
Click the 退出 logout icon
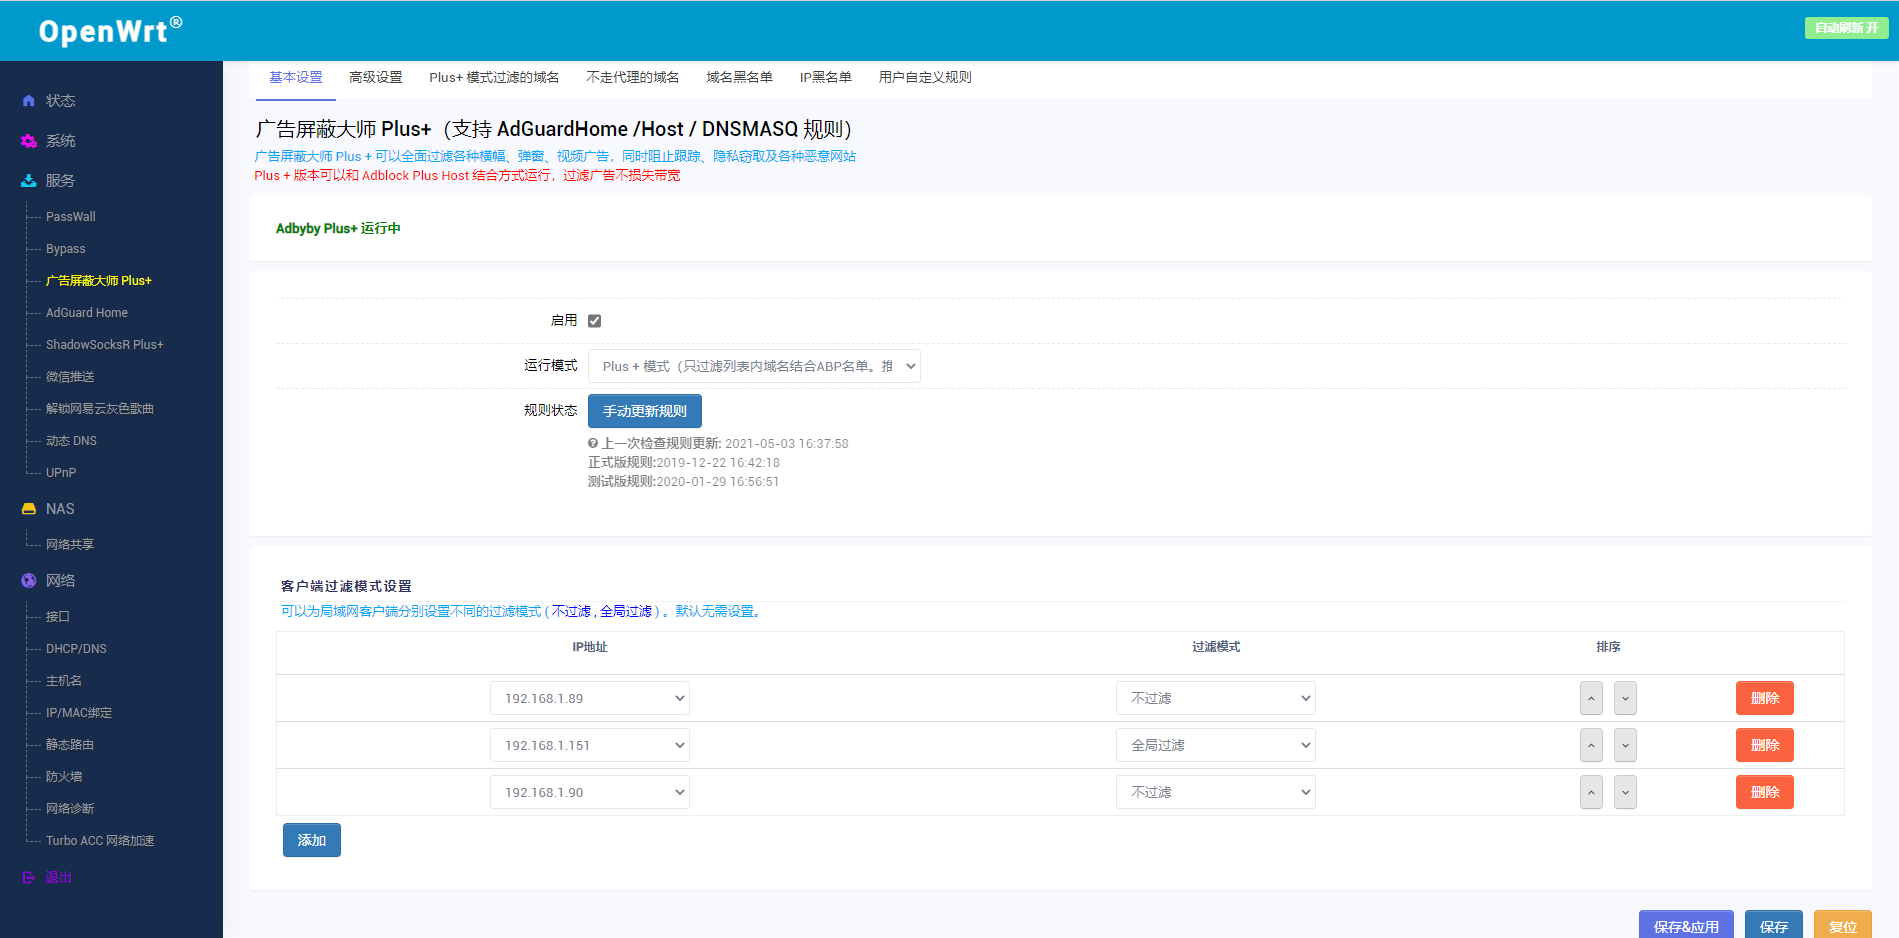pyautogui.click(x=29, y=878)
